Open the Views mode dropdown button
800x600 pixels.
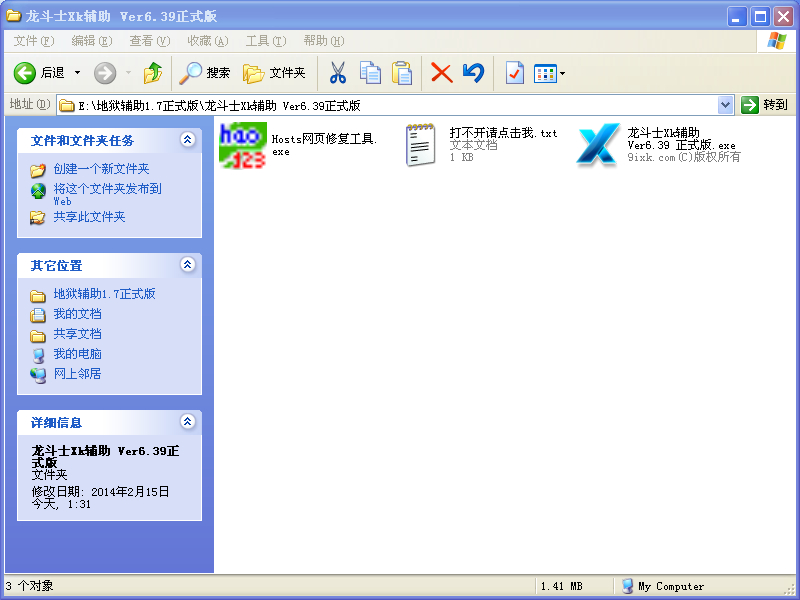coord(549,73)
